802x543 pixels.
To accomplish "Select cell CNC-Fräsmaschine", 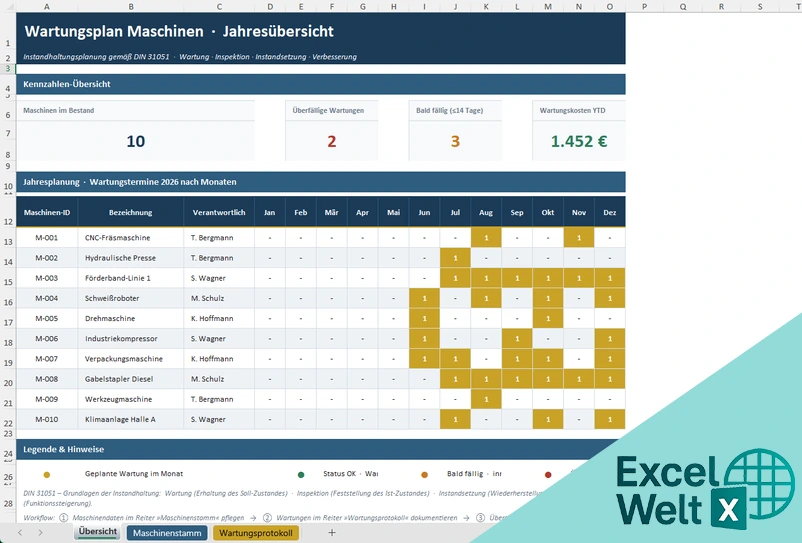I will (130, 238).
